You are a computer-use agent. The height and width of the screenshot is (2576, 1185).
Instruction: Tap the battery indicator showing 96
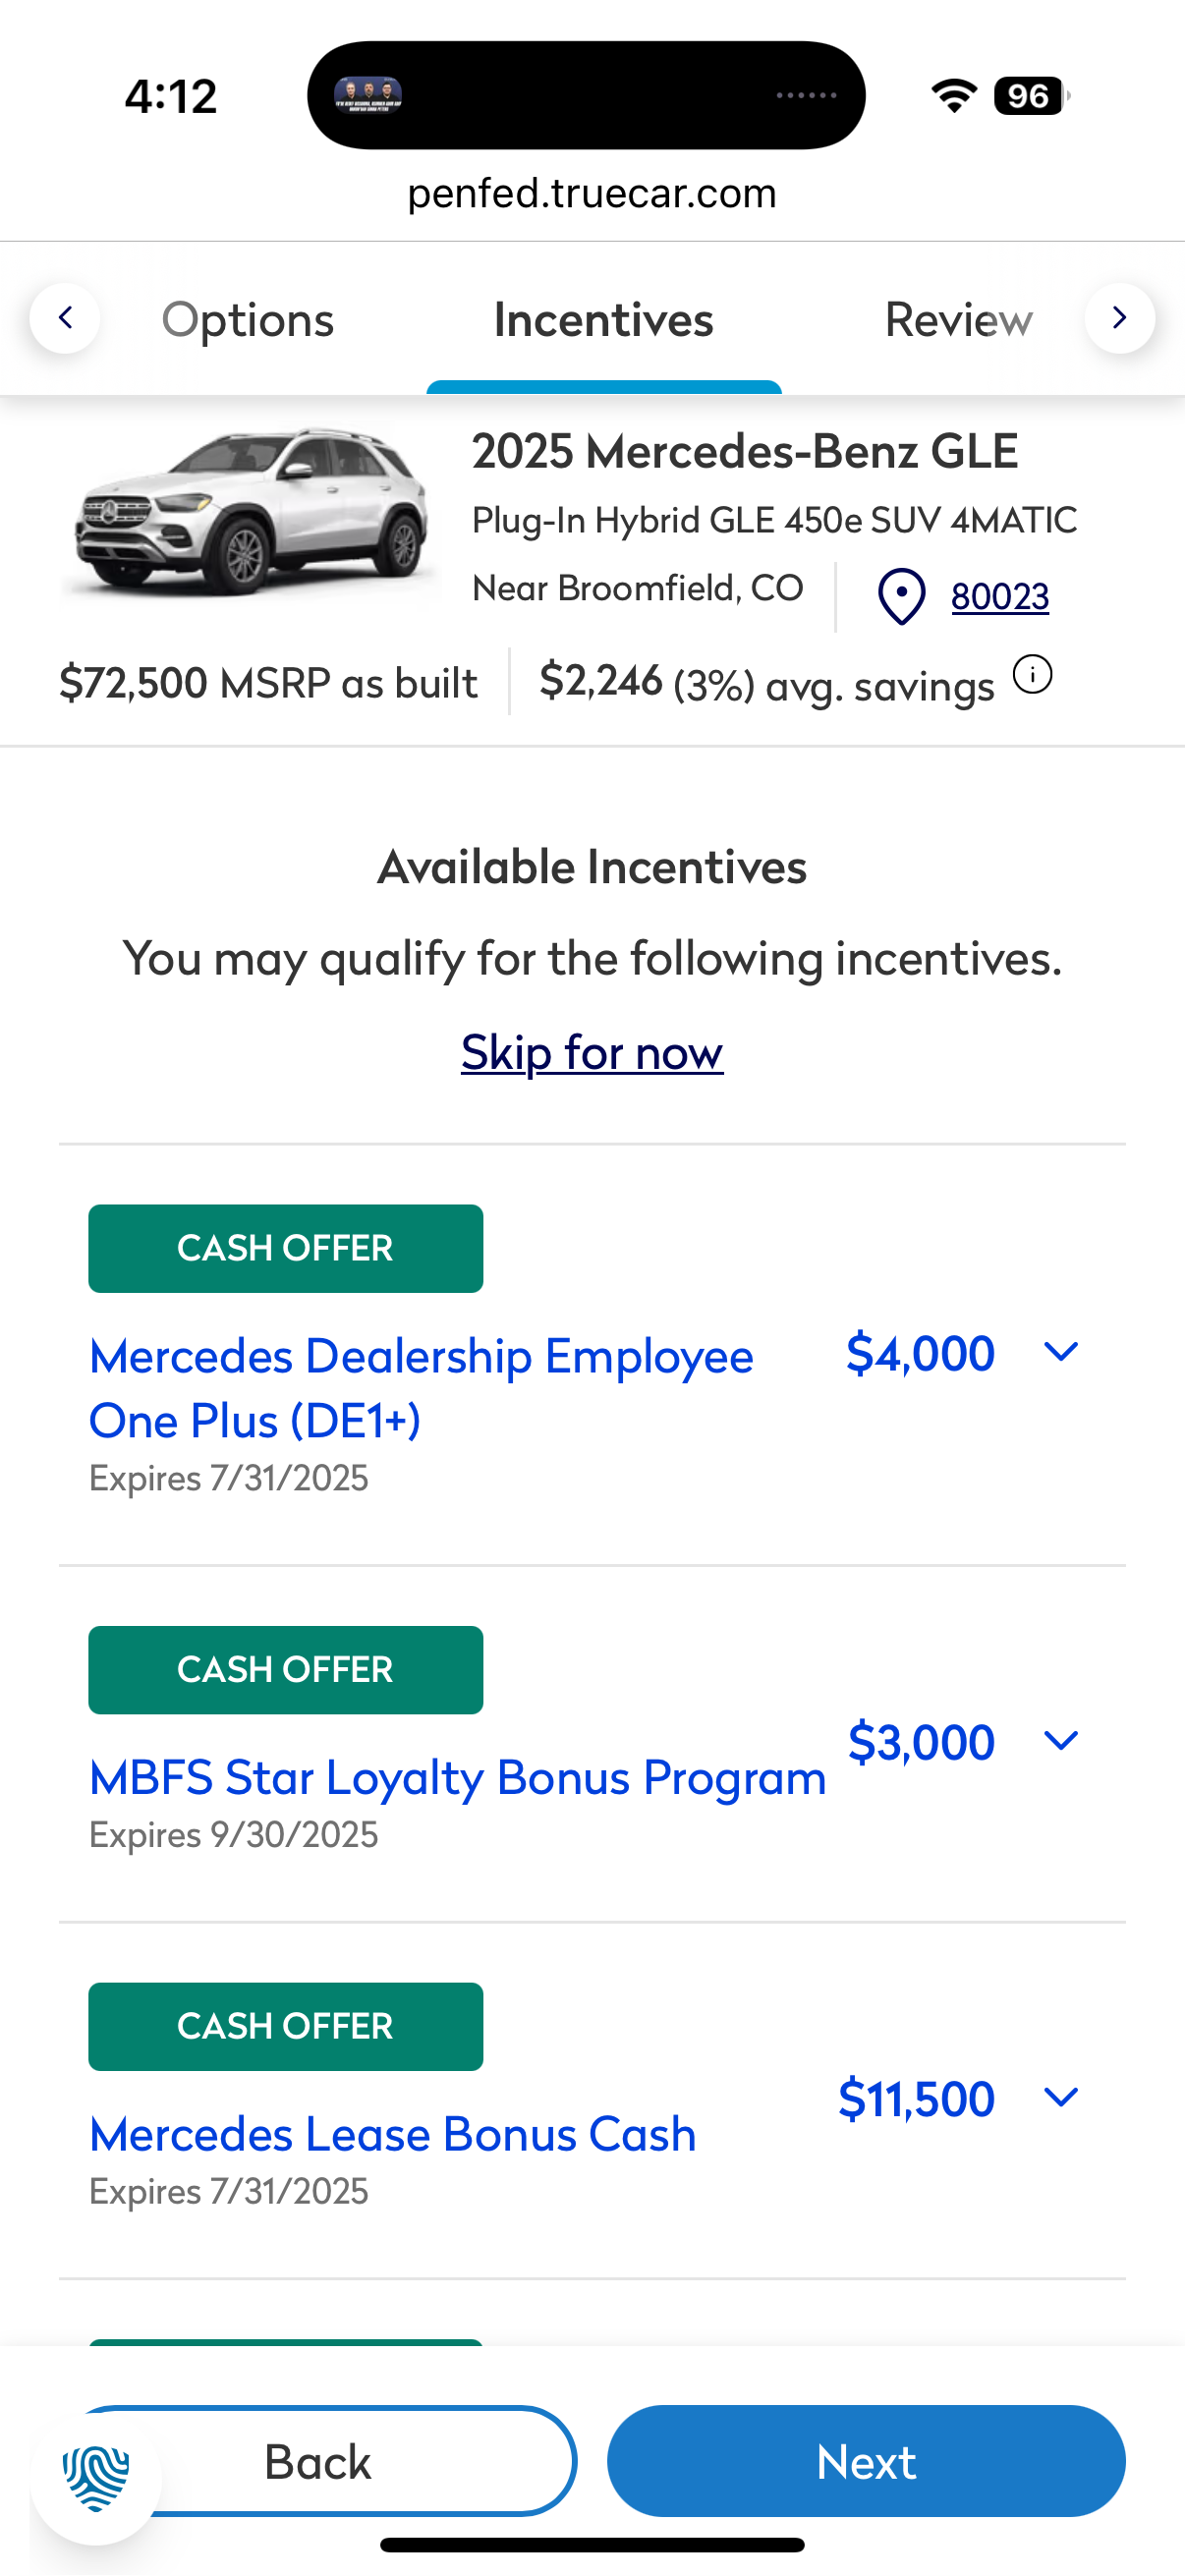point(1030,96)
